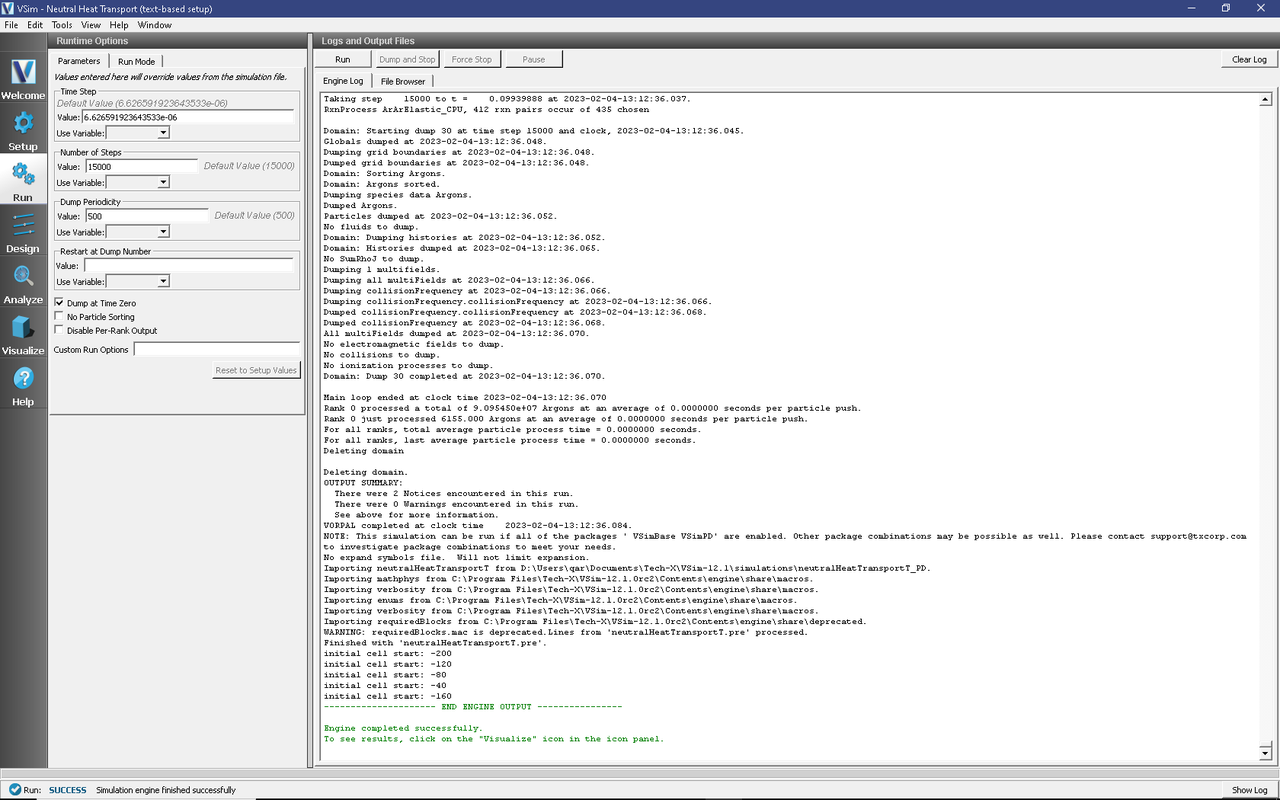Open Time Step Use Variable dropdown
Viewport: 1280px width, 800px height.
[137, 133]
